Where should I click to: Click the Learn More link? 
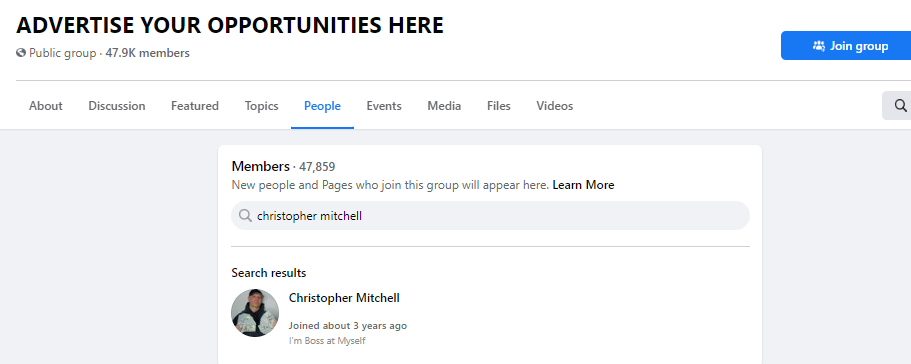[583, 185]
